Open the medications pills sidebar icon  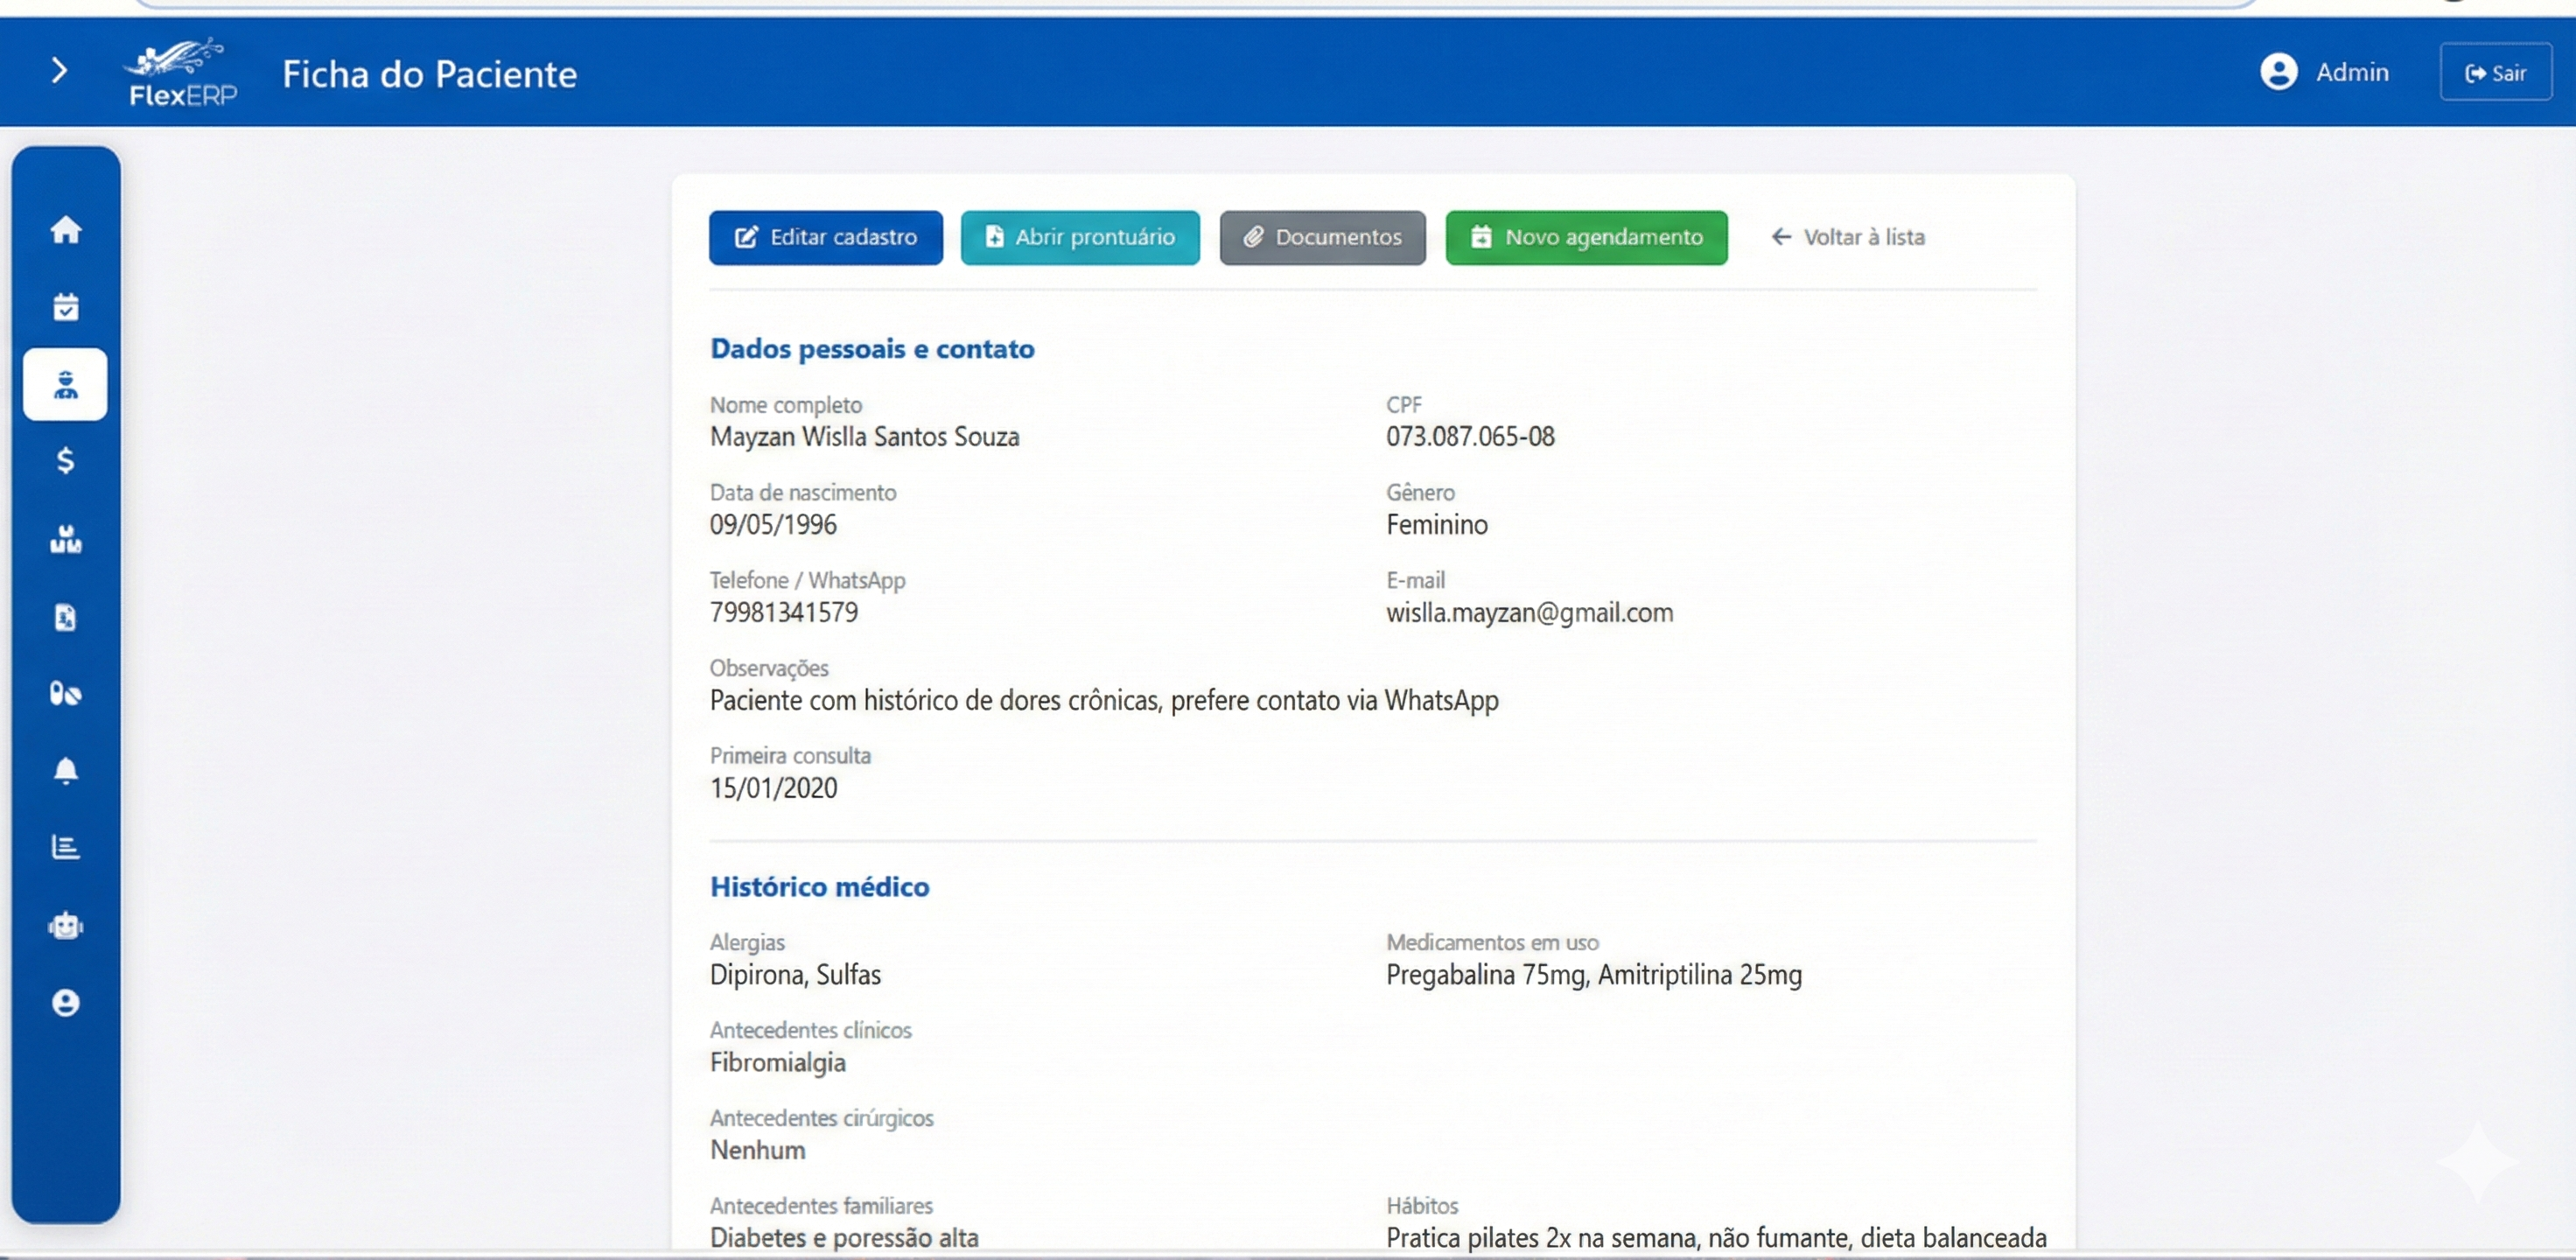66,693
